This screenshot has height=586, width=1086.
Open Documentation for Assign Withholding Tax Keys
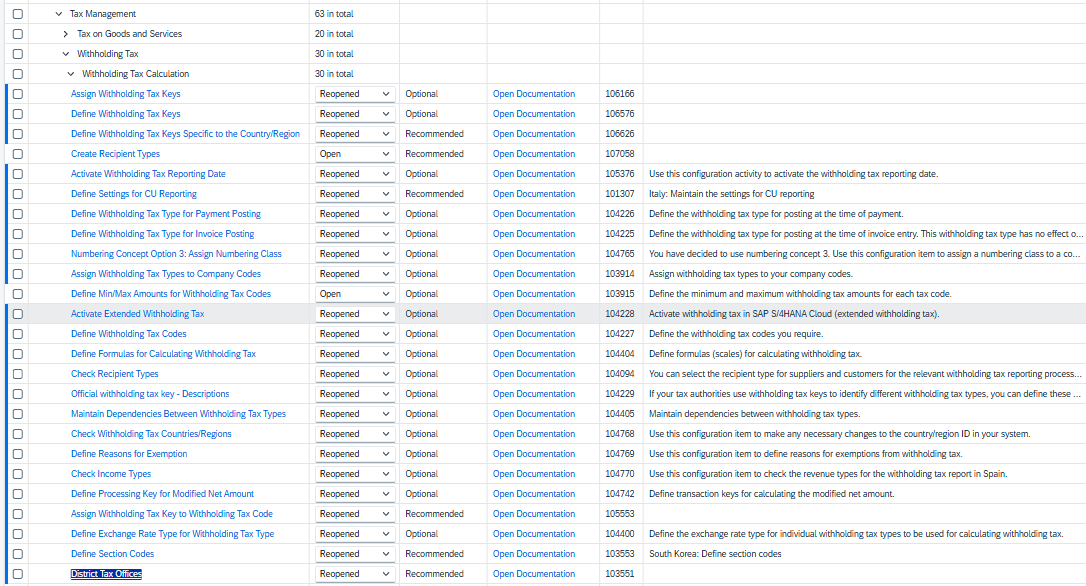tap(534, 94)
